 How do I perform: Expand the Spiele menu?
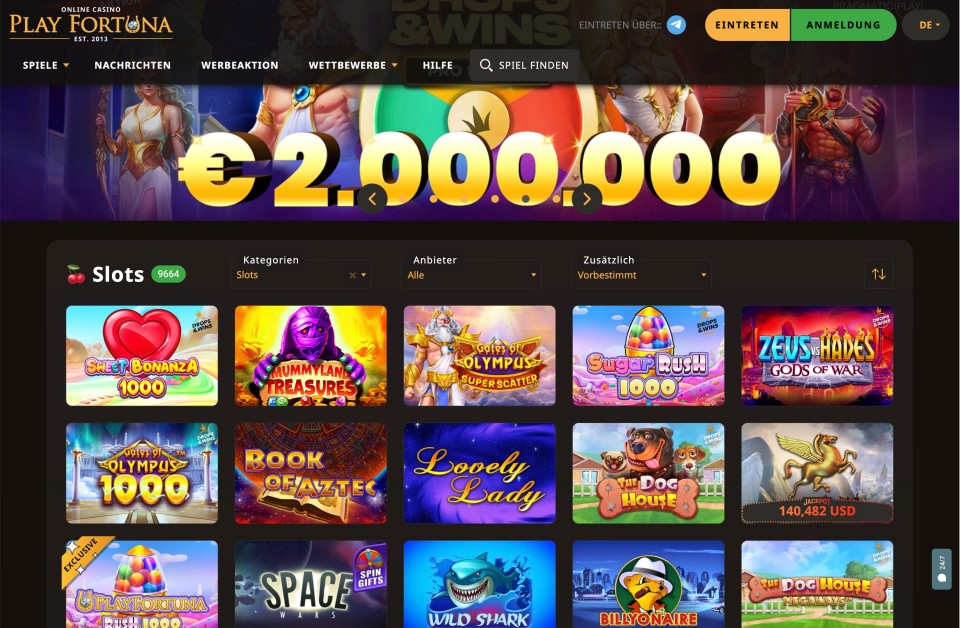tap(46, 65)
